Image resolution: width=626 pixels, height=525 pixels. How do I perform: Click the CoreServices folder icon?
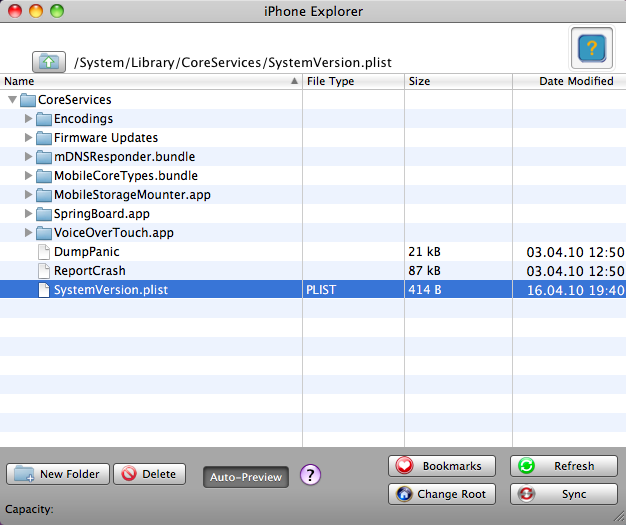(28, 100)
